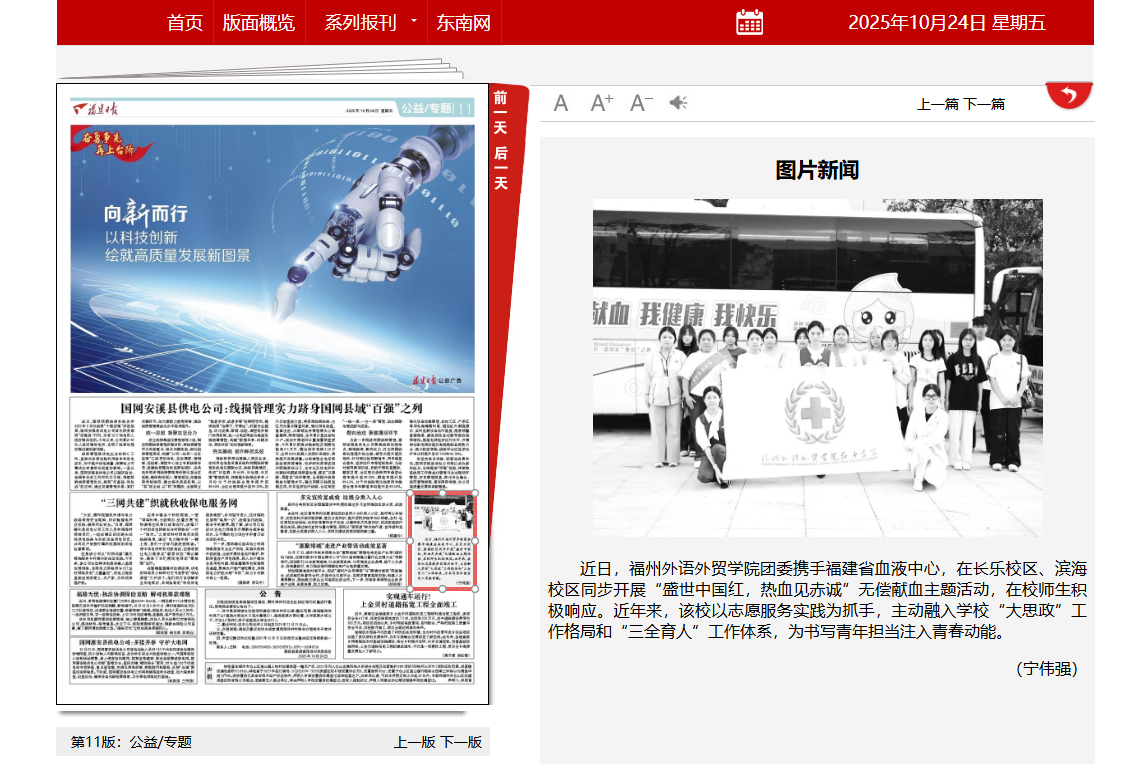
Task: Switch to previous page 上一版
Action: (415, 742)
